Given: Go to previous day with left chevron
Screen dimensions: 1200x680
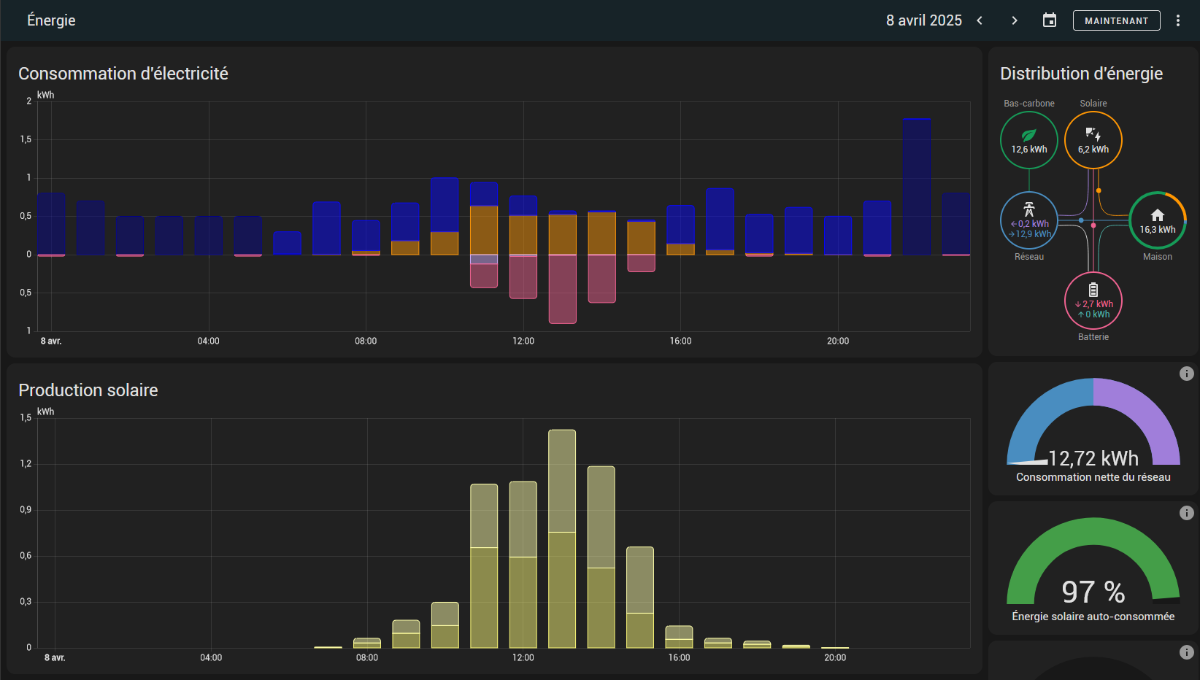Looking at the screenshot, I should click(x=979, y=20).
